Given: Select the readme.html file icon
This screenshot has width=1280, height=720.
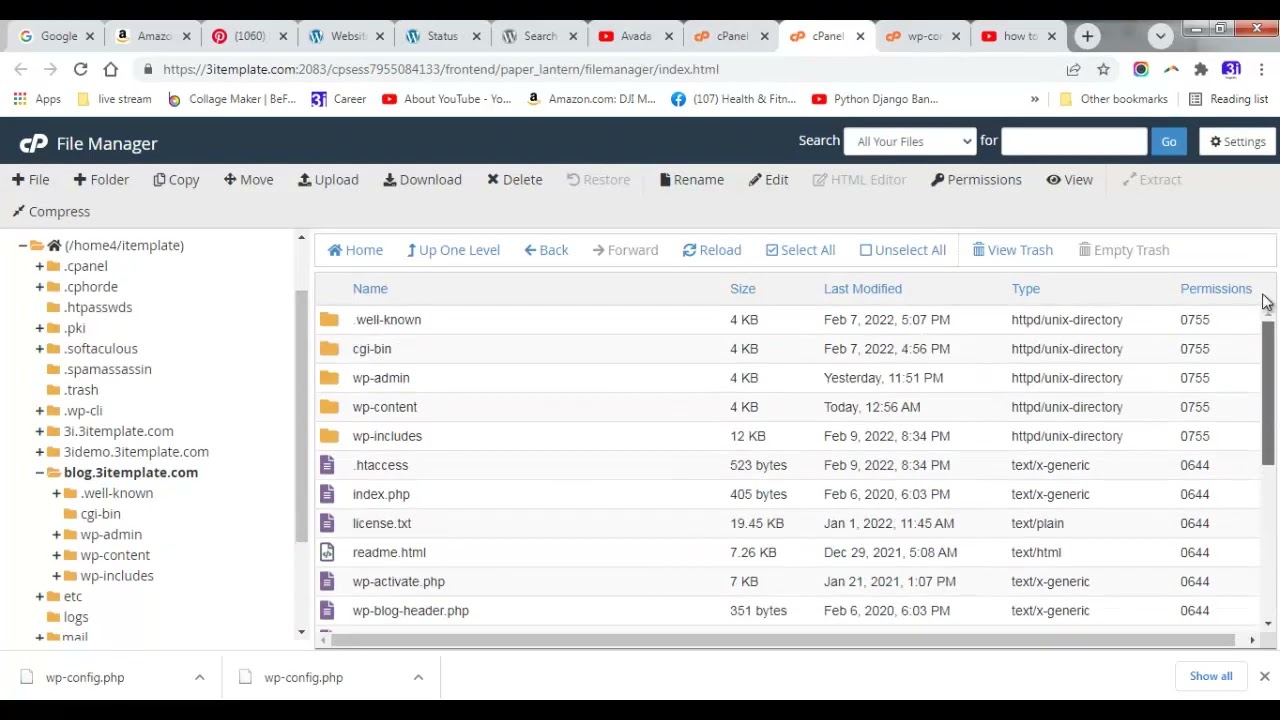Looking at the screenshot, I should 327,552.
